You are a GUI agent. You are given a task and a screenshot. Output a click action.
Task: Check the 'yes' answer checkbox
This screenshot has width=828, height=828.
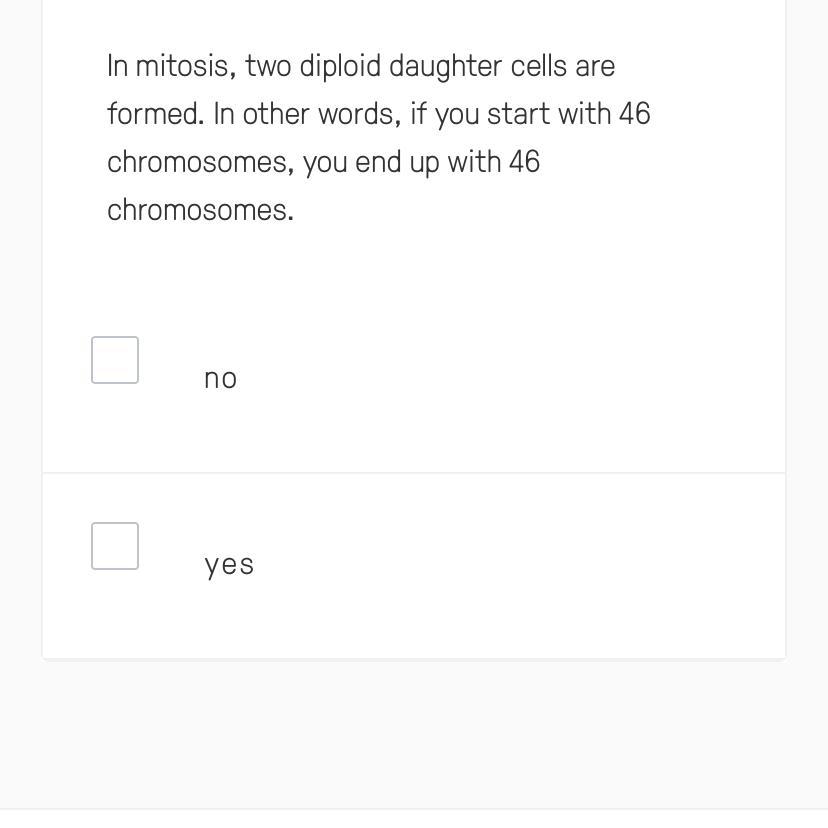[x=115, y=546]
